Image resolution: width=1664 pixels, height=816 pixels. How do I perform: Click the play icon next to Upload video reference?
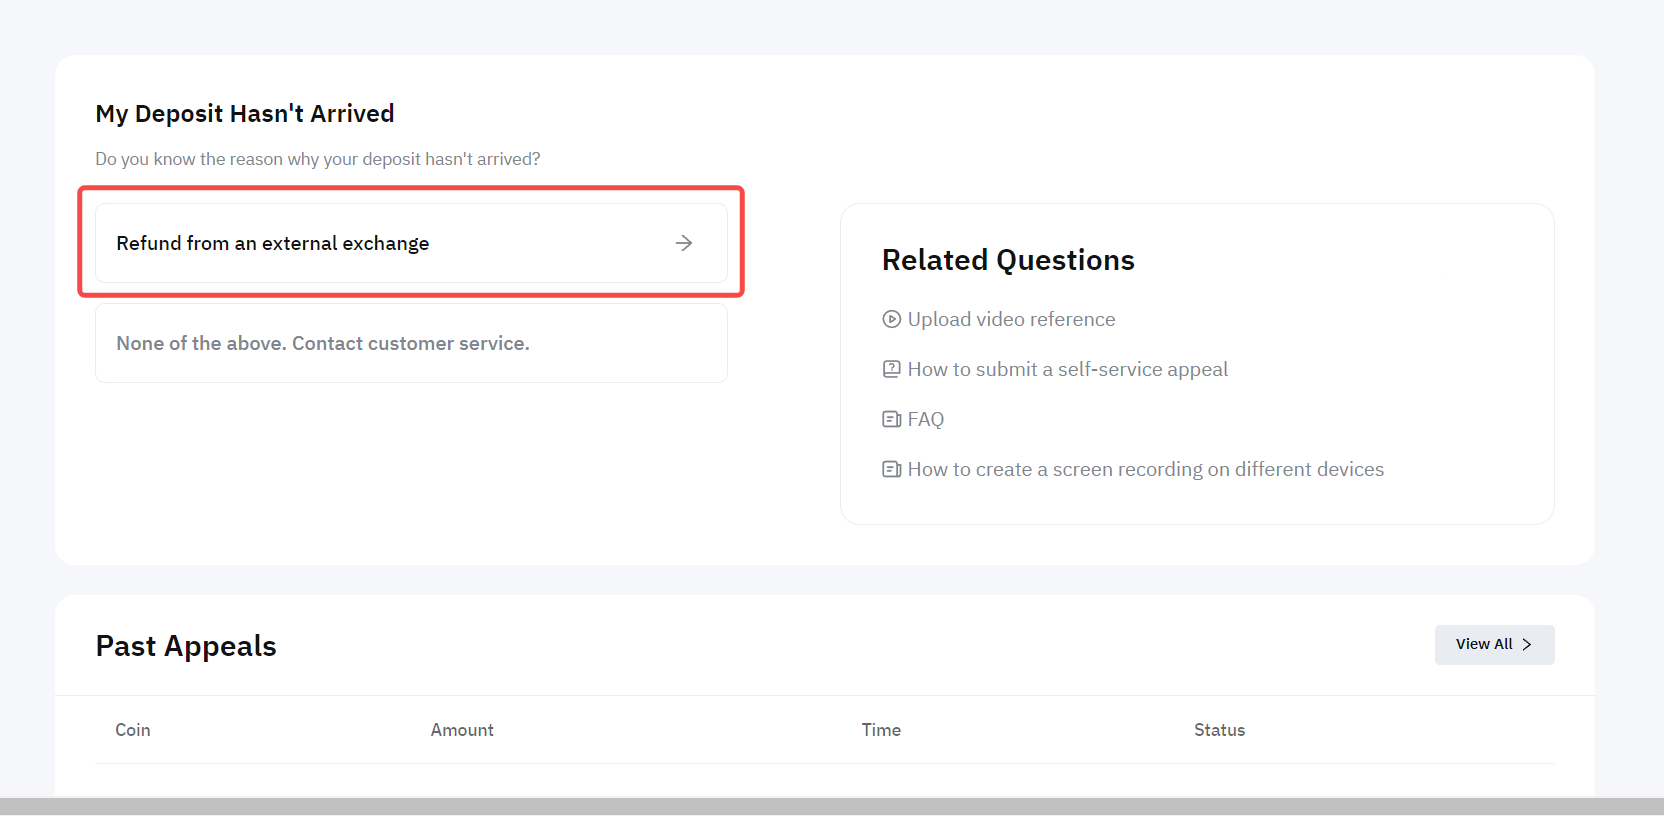tap(891, 319)
